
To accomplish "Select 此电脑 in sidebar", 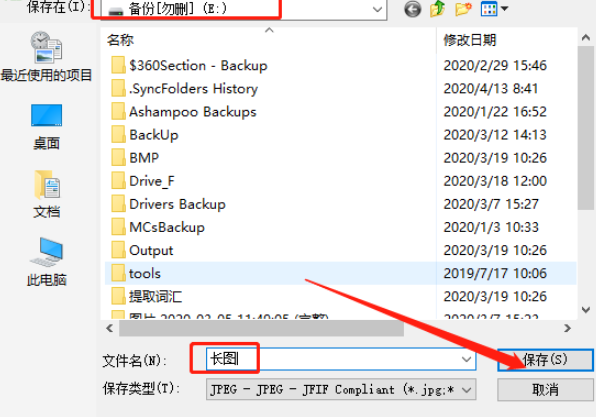I will click(46, 262).
